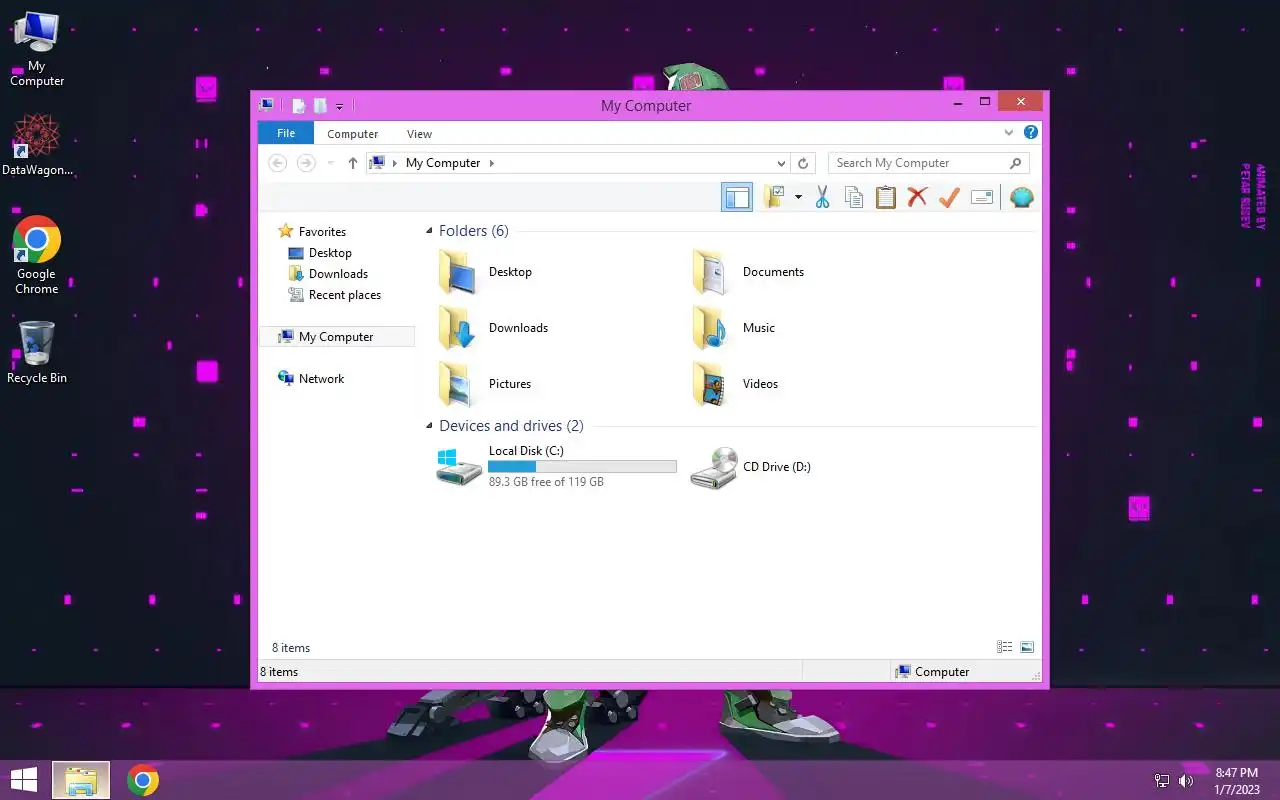The height and width of the screenshot is (800, 1280).
Task: Click the folder options icon in the toolbar
Action: (x=774, y=197)
